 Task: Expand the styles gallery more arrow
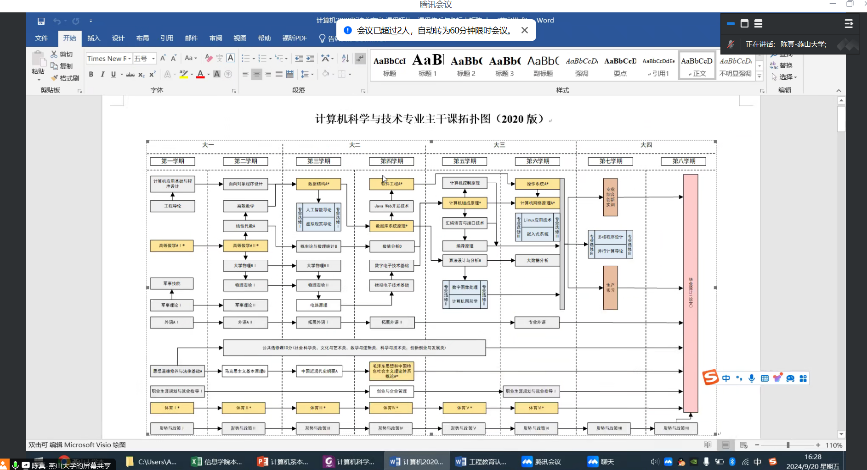click(759, 76)
